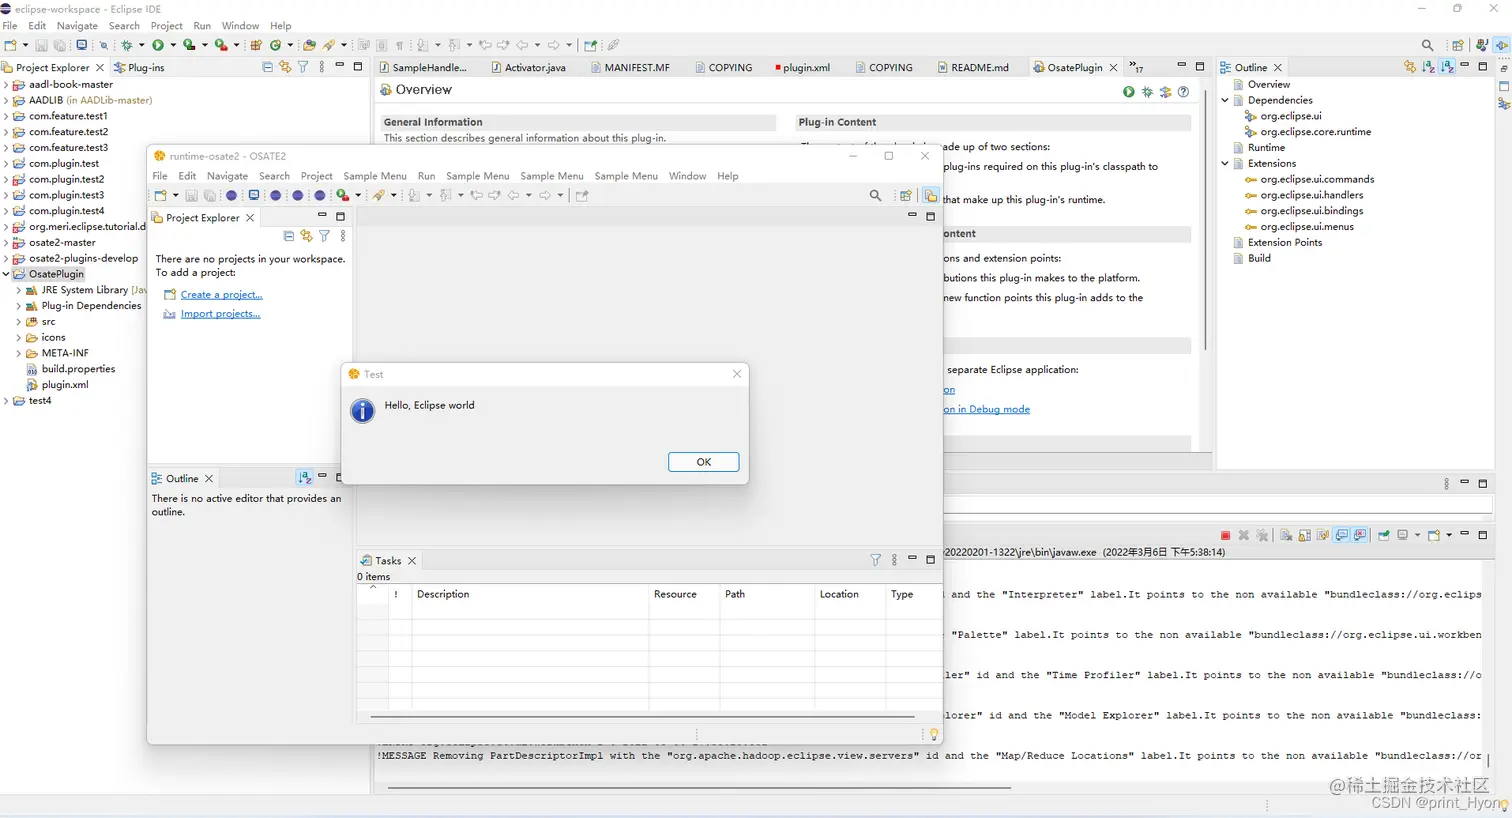Image resolution: width=1512 pixels, height=818 pixels.
Task: Toggle Show Console on Standard Out change
Action: [1342, 535]
